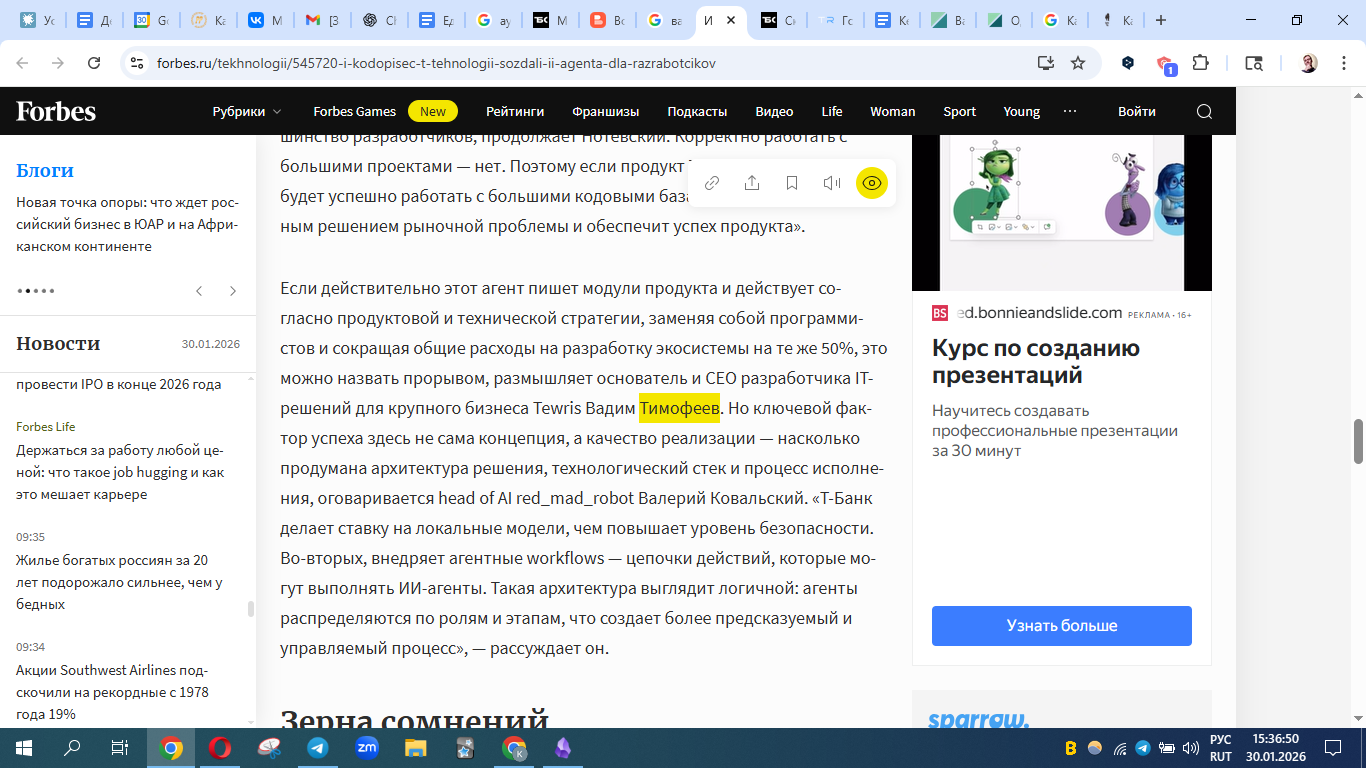1366x768 pixels.
Task: Reload the page in Chrome
Action: [94, 63]
